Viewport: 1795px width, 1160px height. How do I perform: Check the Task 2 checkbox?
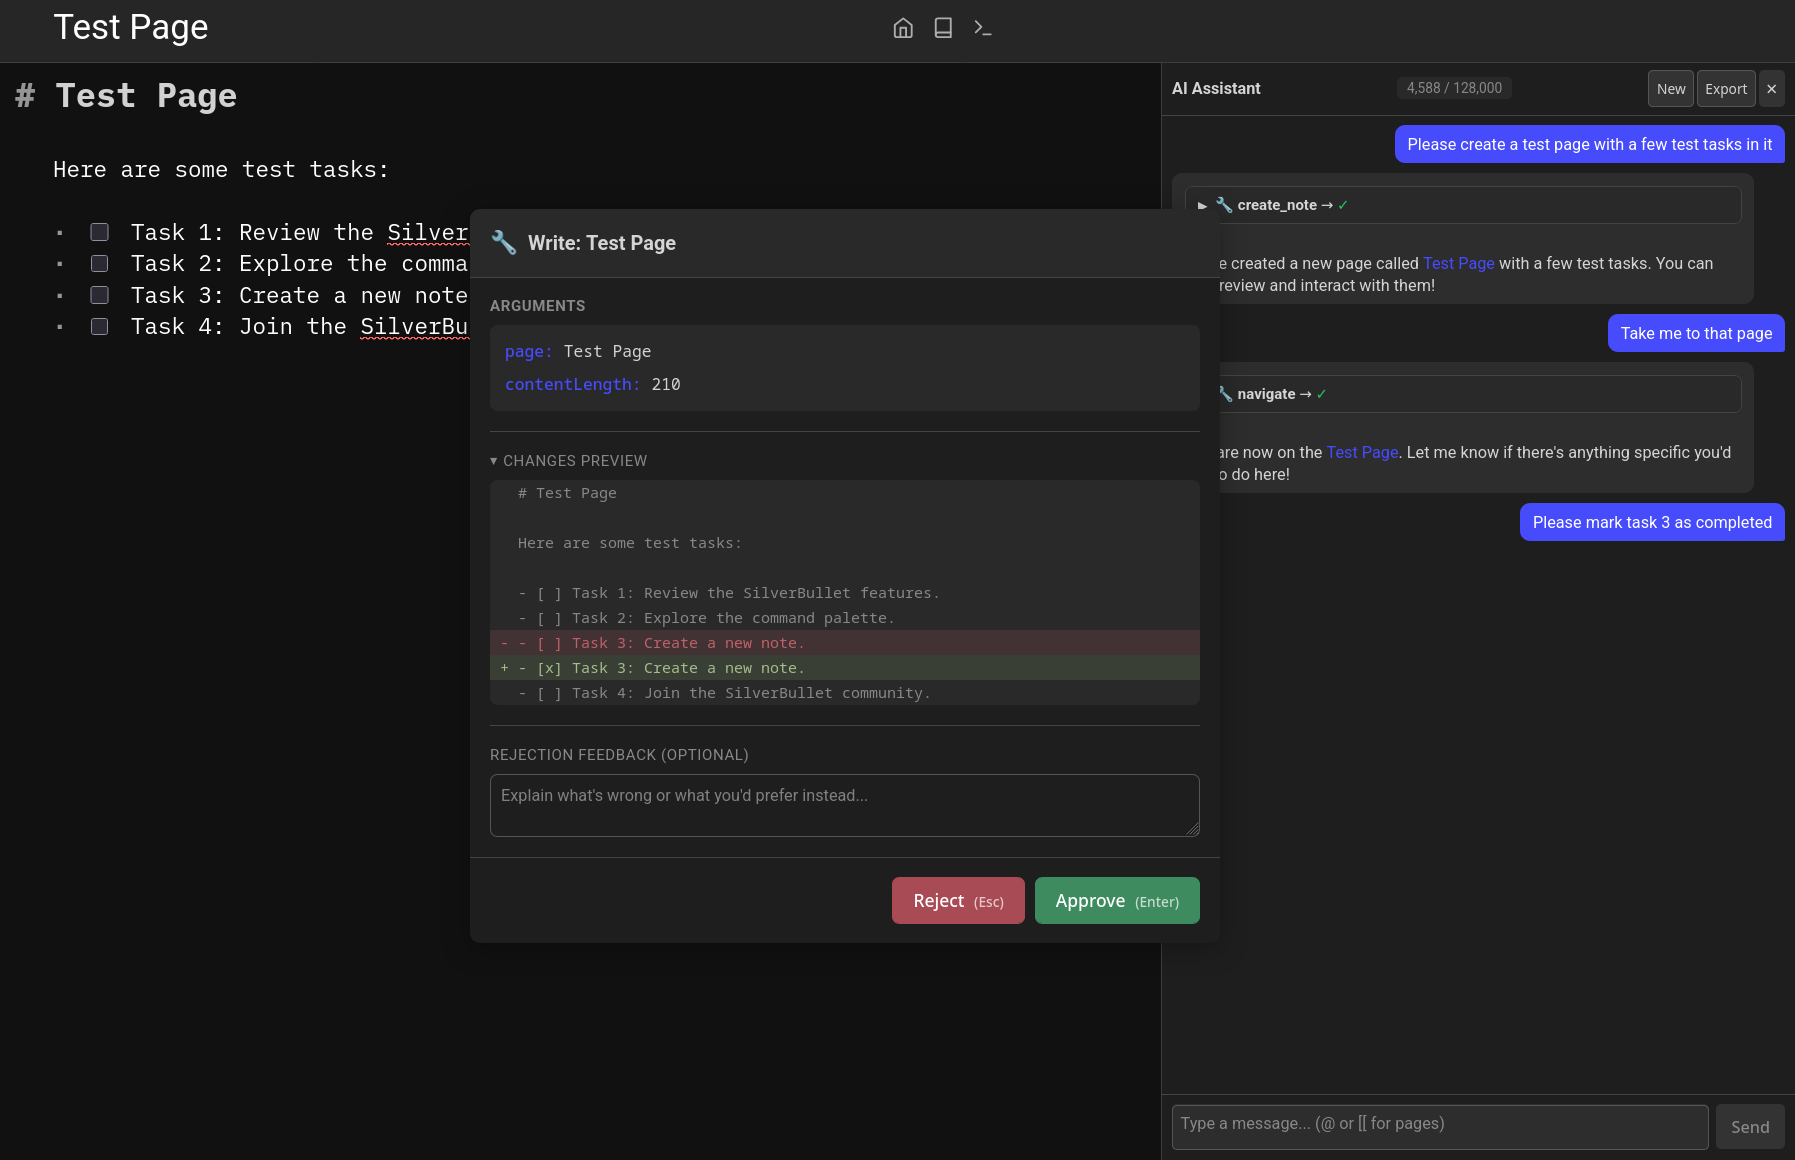100,264
